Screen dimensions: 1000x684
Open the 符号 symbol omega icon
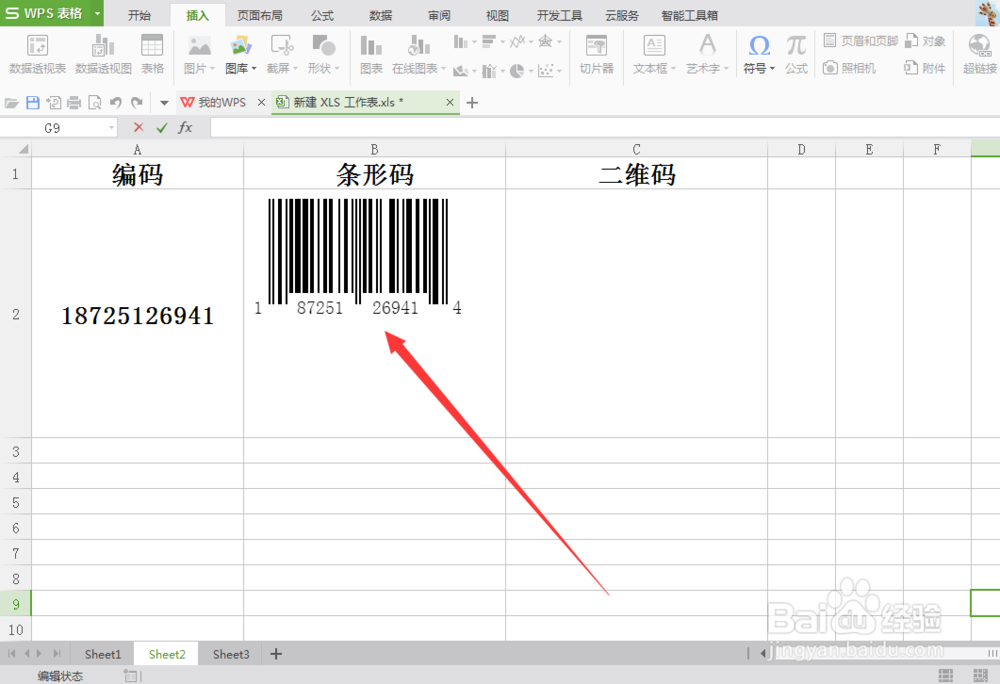point(759,46)
